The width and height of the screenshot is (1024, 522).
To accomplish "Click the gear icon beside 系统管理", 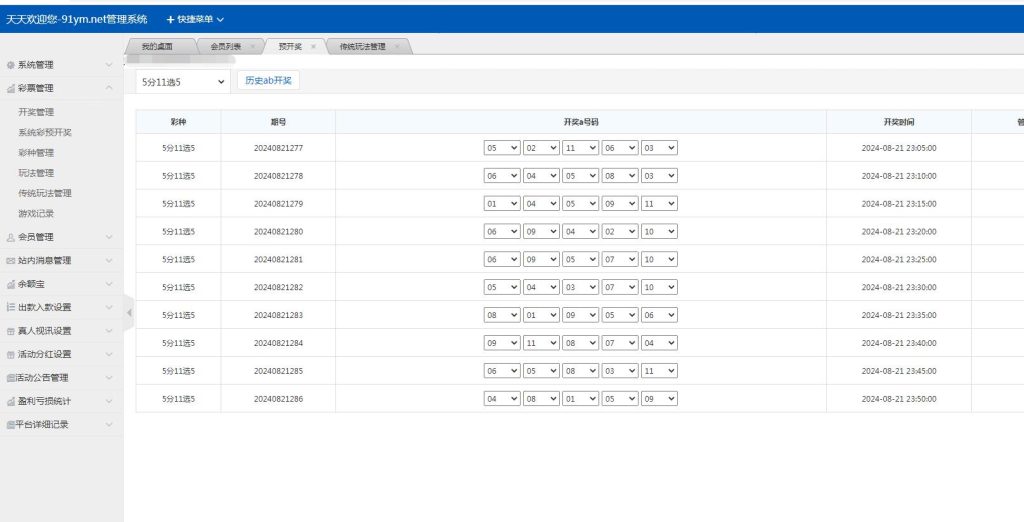I will coord(10,65).
